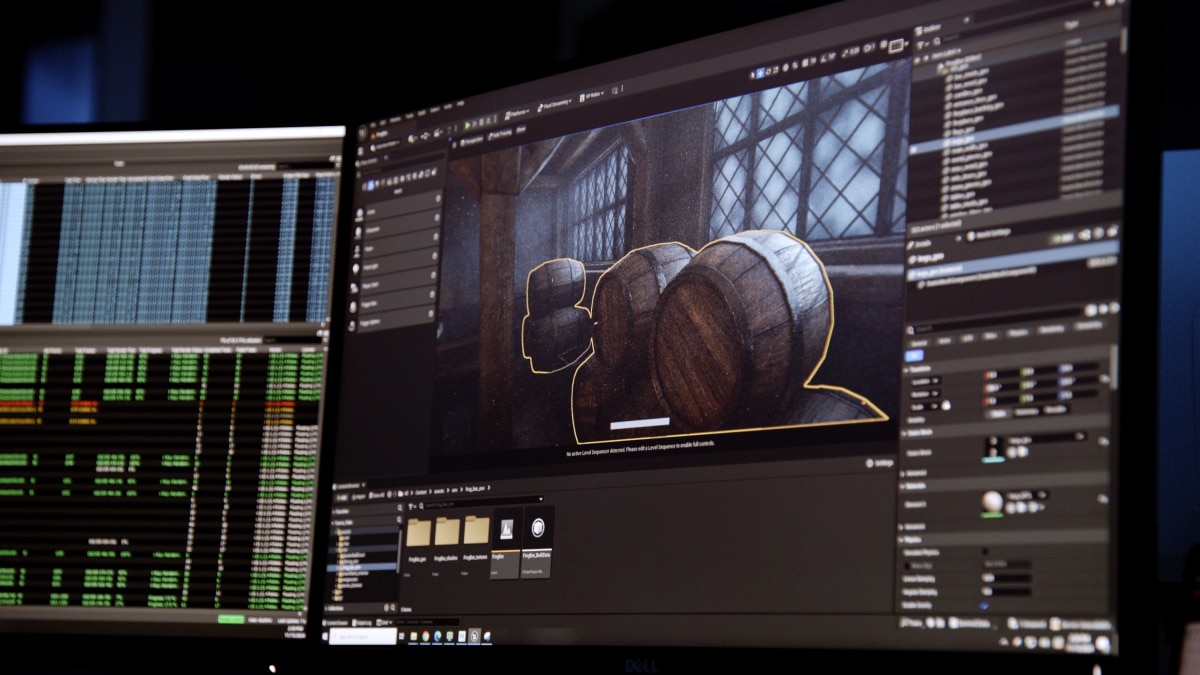
Task: Click Player Start icon in Place Actors
Action: pyautogui.click(x=354, y=288)
